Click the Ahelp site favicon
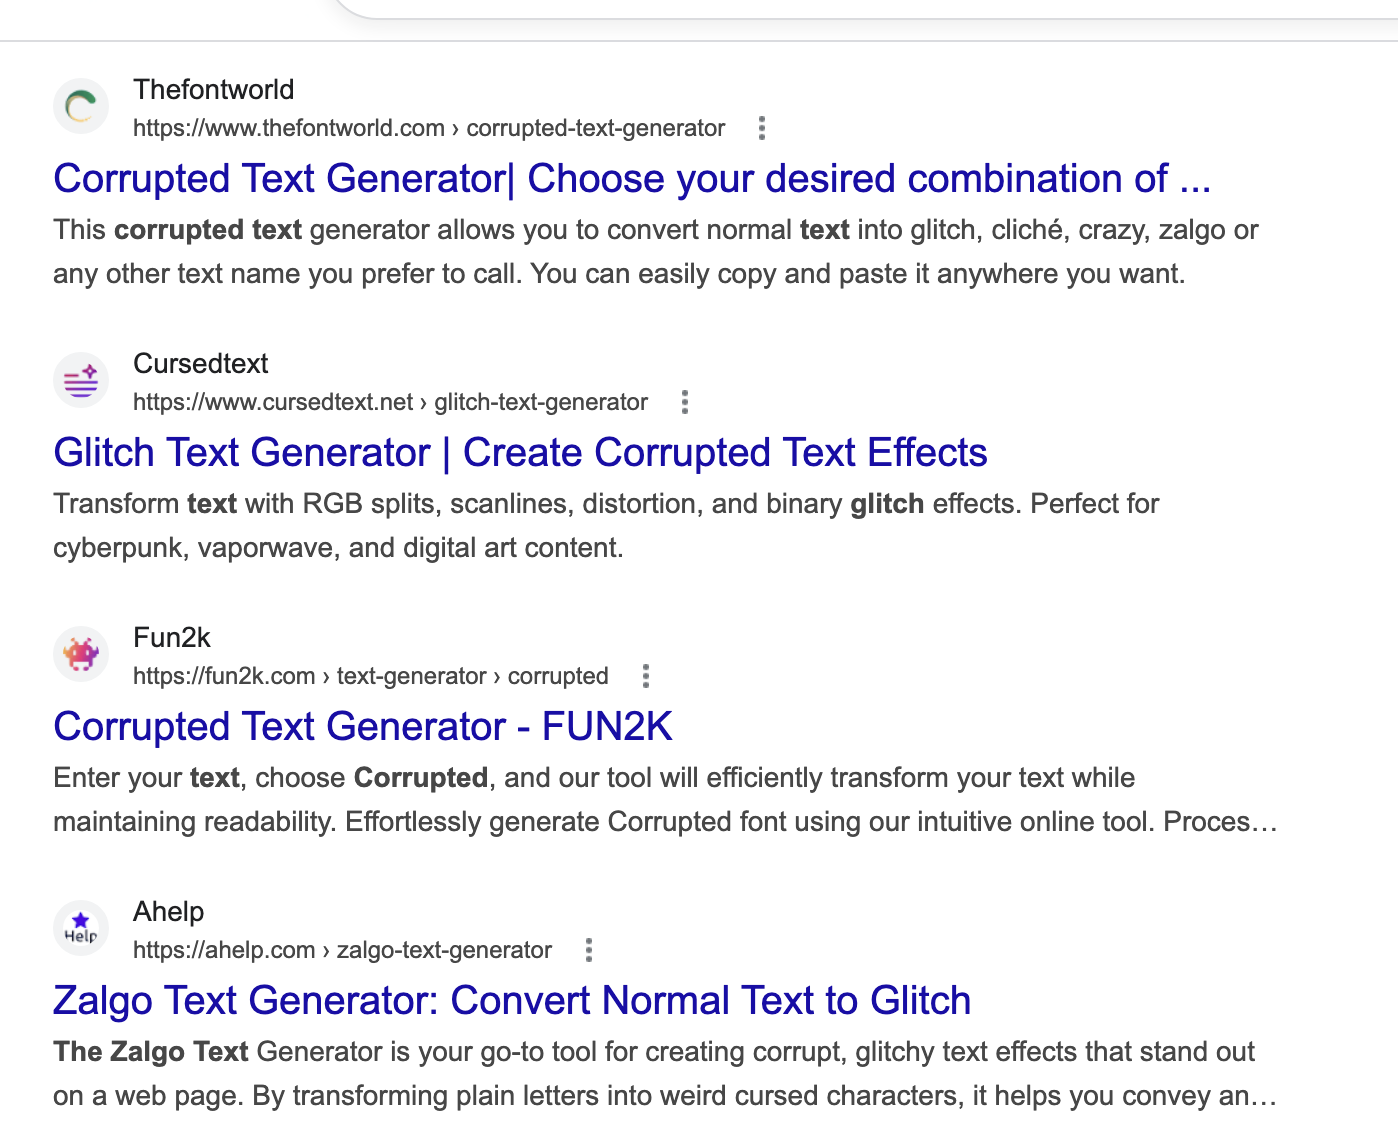The height and width of the screenshot is (1132, 1398). [x=81, y=928]
